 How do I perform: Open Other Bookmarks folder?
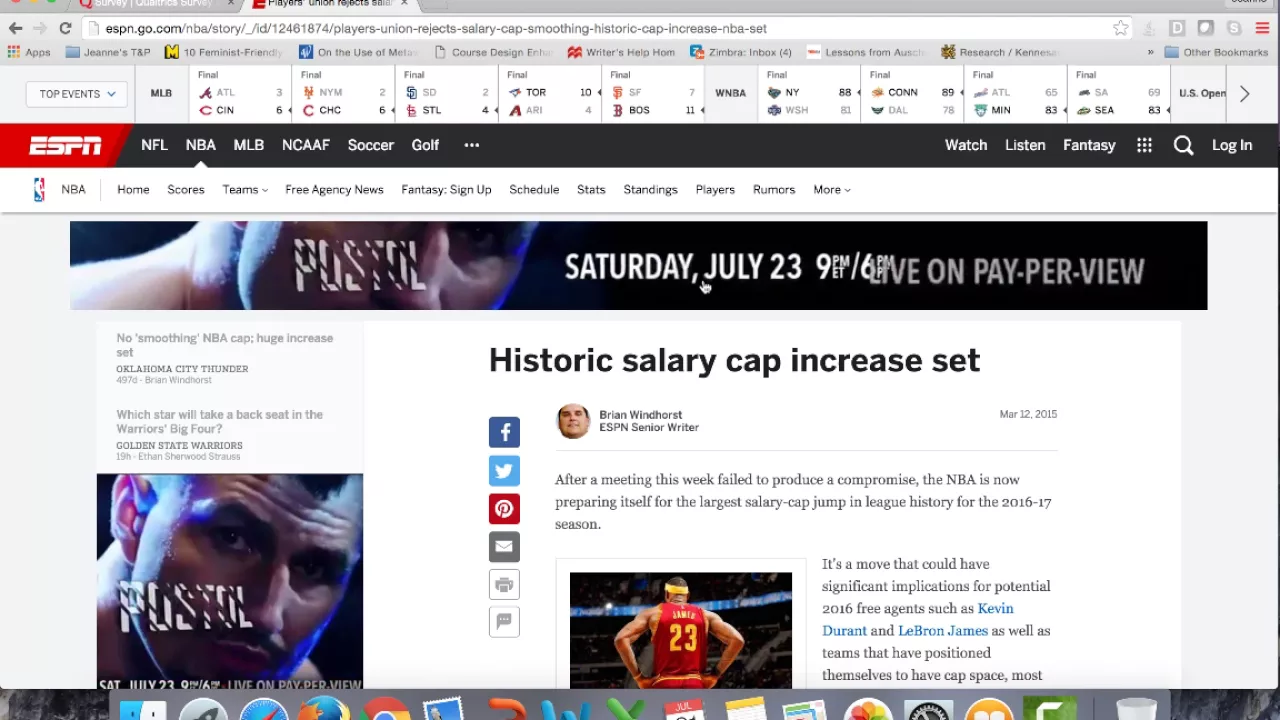1215,52
